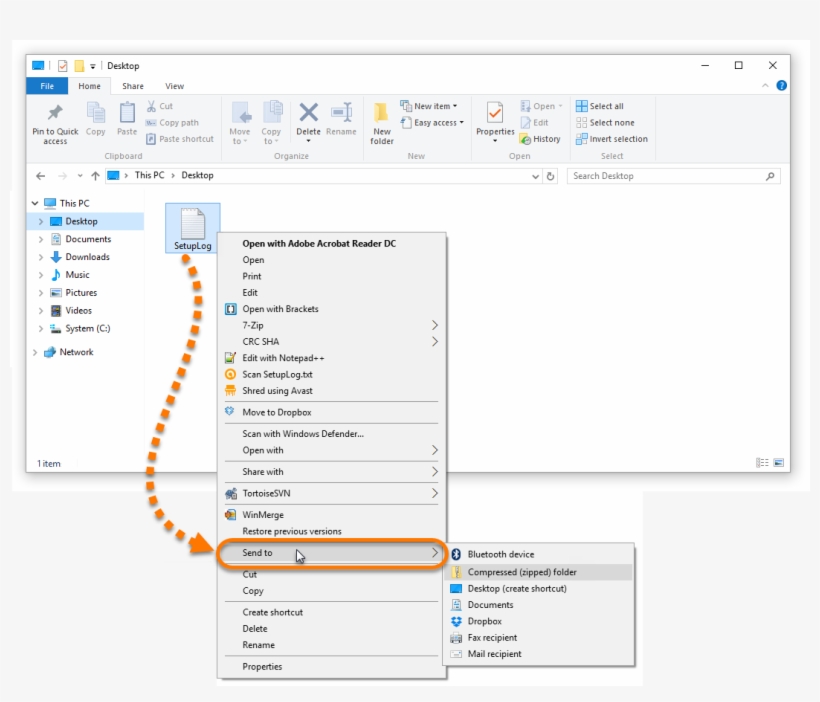Click the Help question mark icon

click(x=781, y=85)
